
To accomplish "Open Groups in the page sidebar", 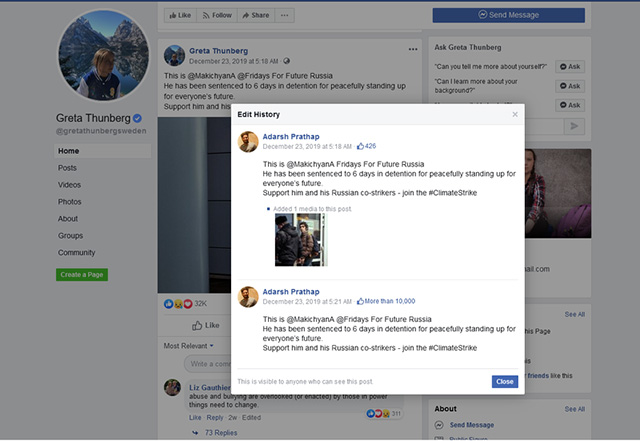I will click(x=70, y=236).
